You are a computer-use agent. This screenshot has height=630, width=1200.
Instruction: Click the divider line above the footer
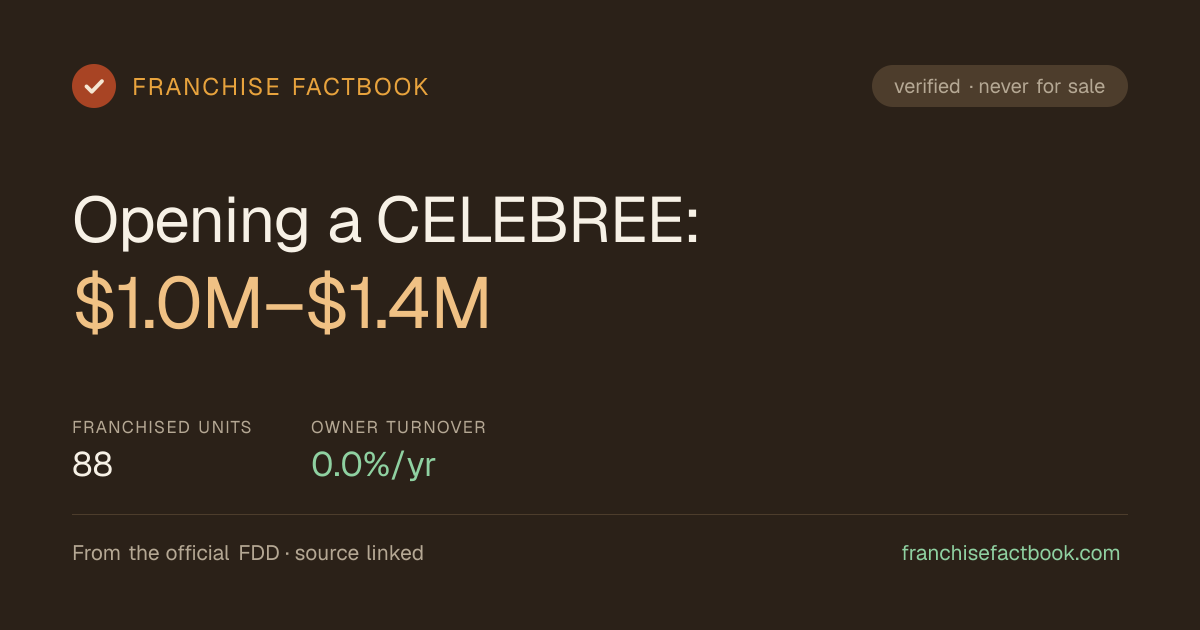coord(600,514)
